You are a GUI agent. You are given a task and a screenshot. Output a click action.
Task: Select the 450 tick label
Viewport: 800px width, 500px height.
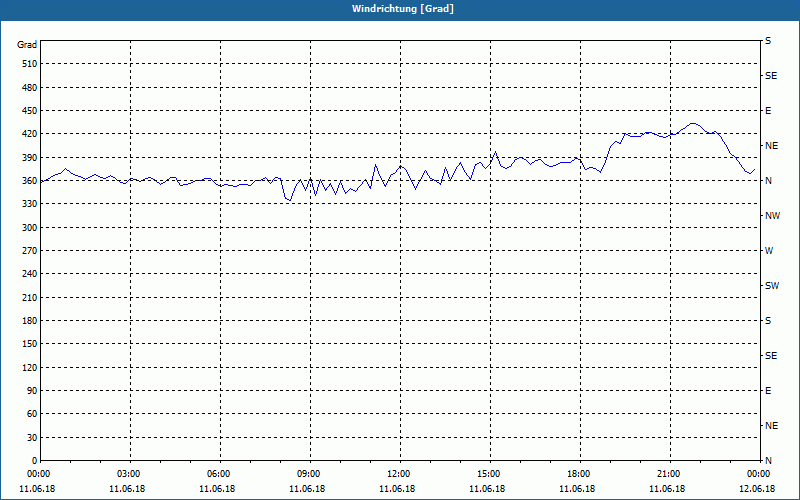click(x=30, y=111)
